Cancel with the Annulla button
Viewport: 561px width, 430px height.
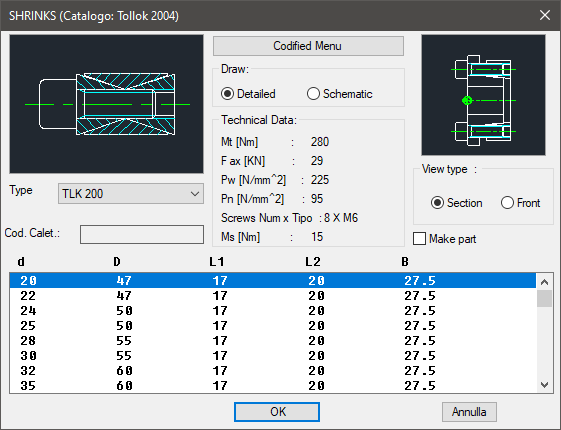tap(469, 412)
